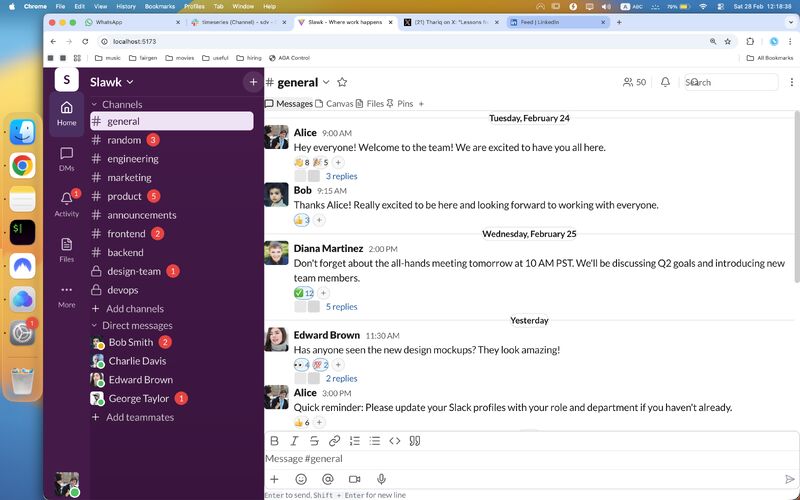Switch to the WhatsApp browser tab
This screenshot has width=800, height=500.
coord(133,22)
